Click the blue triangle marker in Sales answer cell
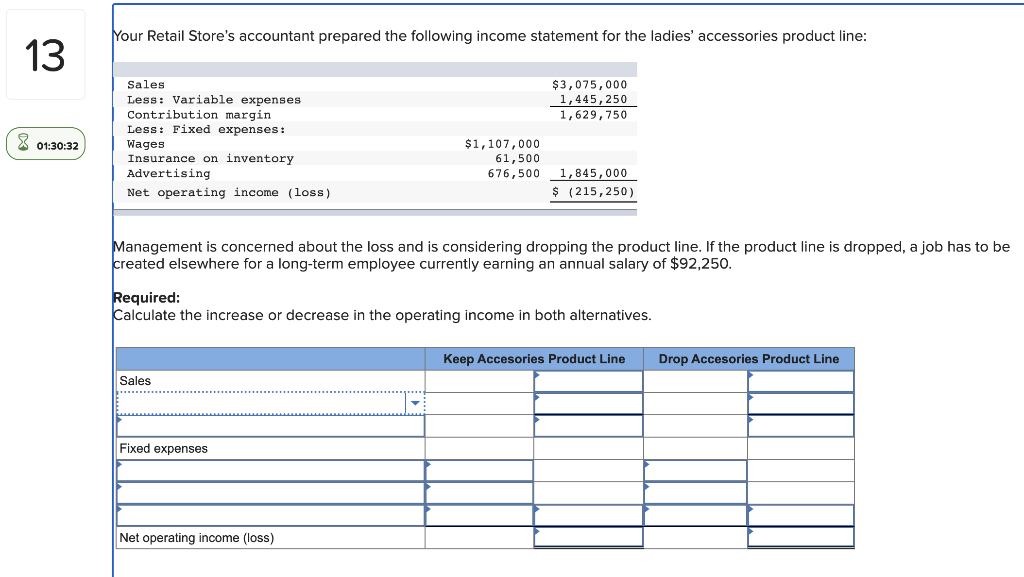The height and width of the screenshot is (577, 1024). coord(537,374)
